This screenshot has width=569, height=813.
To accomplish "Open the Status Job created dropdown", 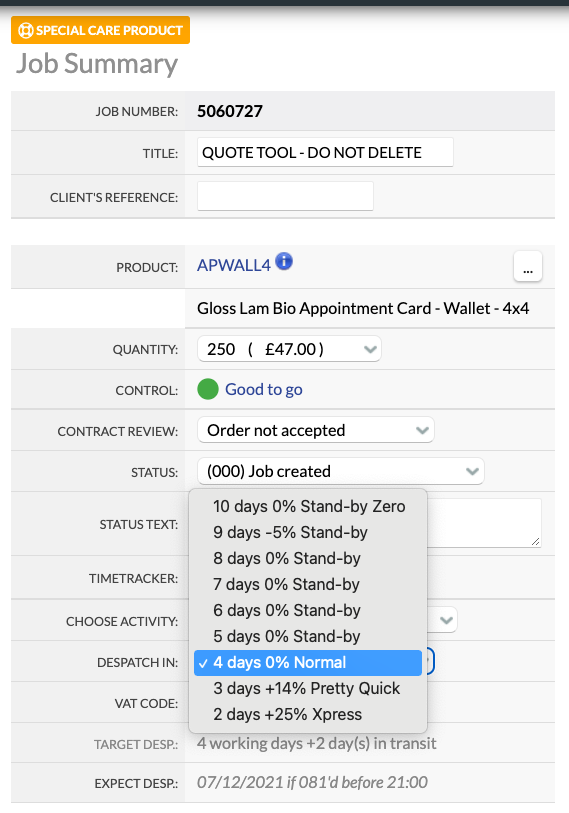I will (x=340, y=471).
